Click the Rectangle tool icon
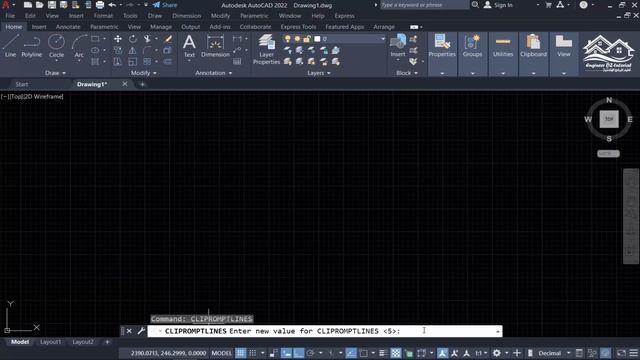The image size is (640, 360). (95, 39)
